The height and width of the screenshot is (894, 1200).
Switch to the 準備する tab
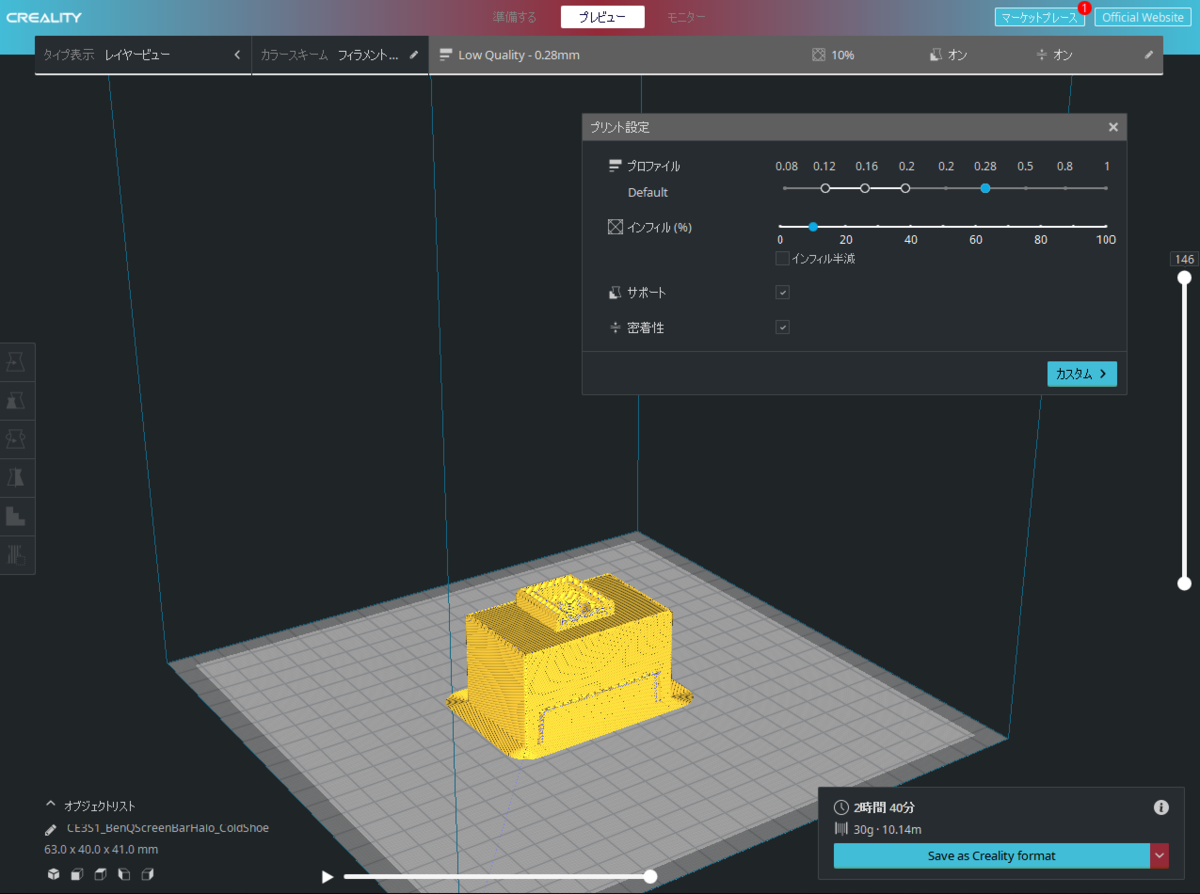point(515,17)
